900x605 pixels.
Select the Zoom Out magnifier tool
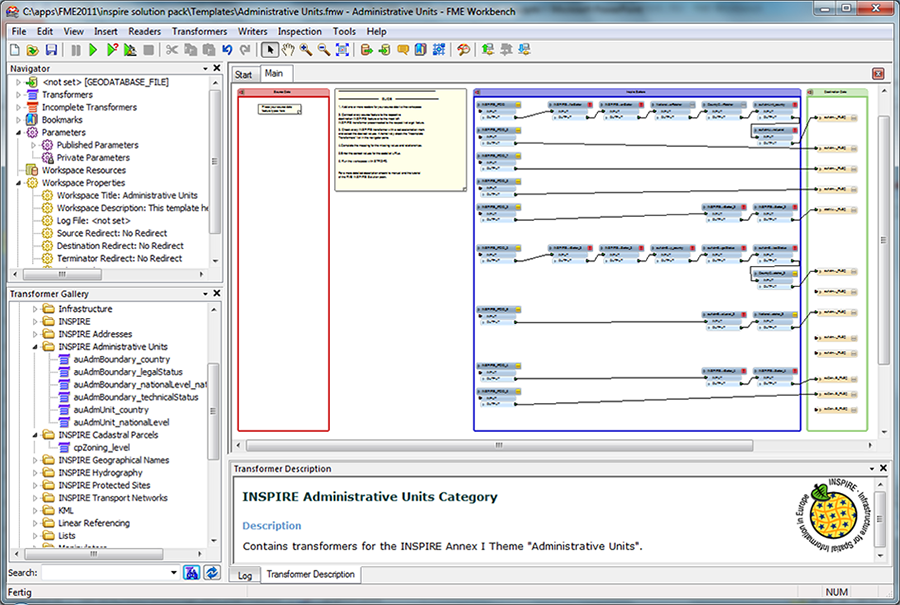click(x=324, y=51)
